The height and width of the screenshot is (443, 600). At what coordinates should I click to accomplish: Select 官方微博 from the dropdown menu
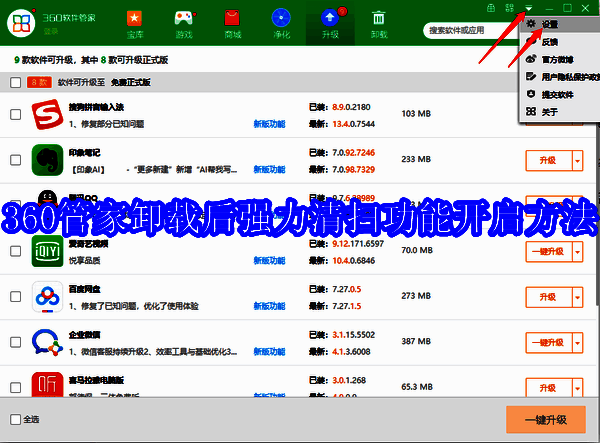pos(559,60)
